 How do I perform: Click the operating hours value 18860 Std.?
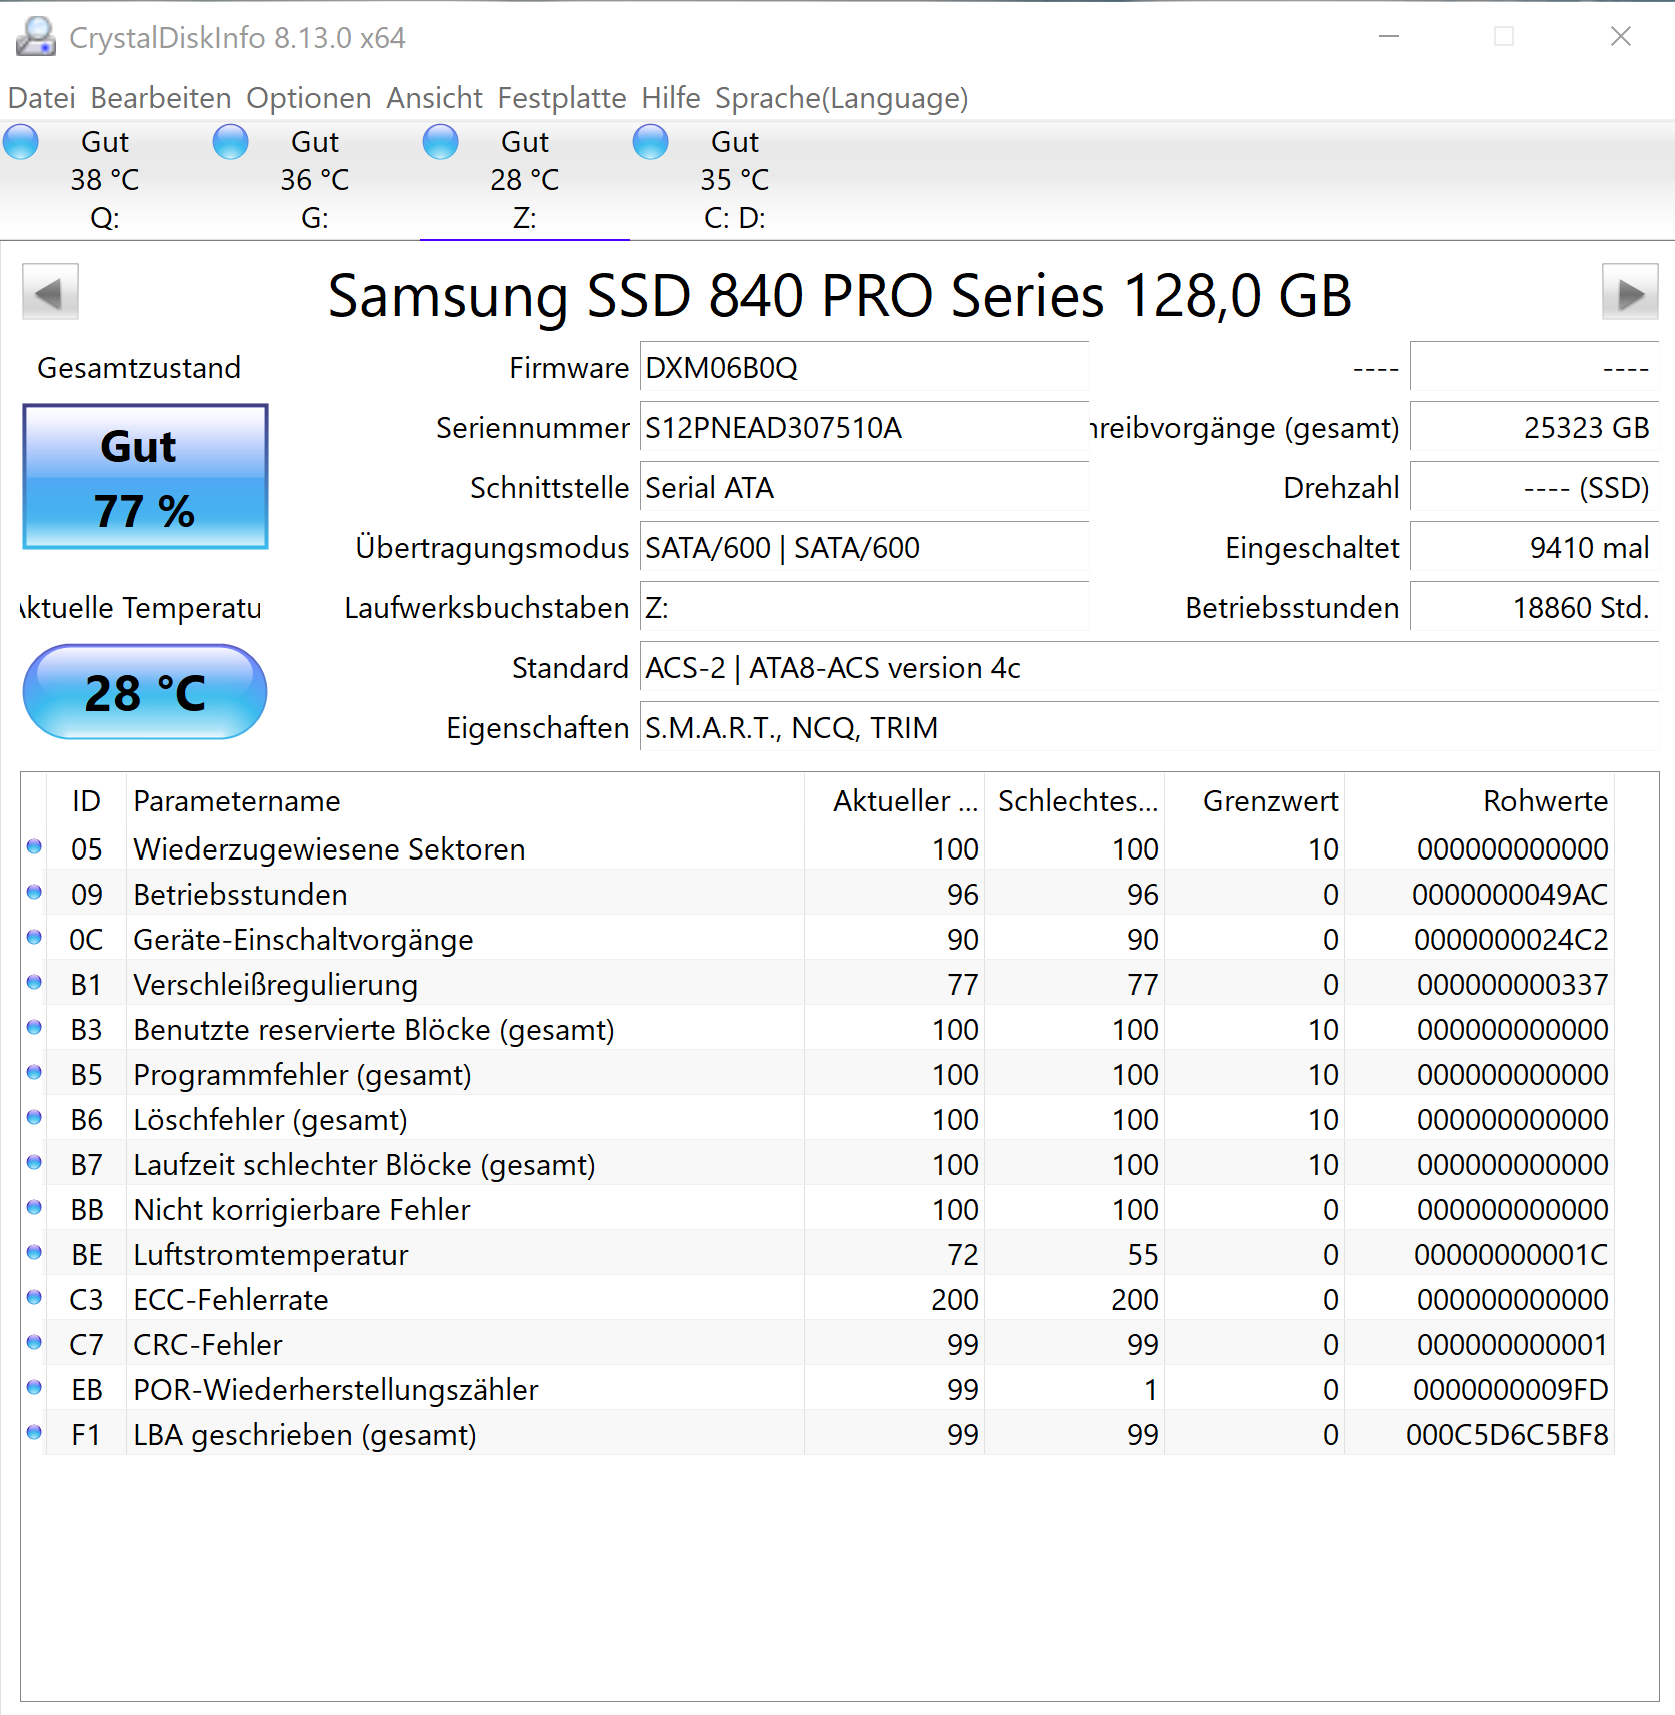point(1534,607)
